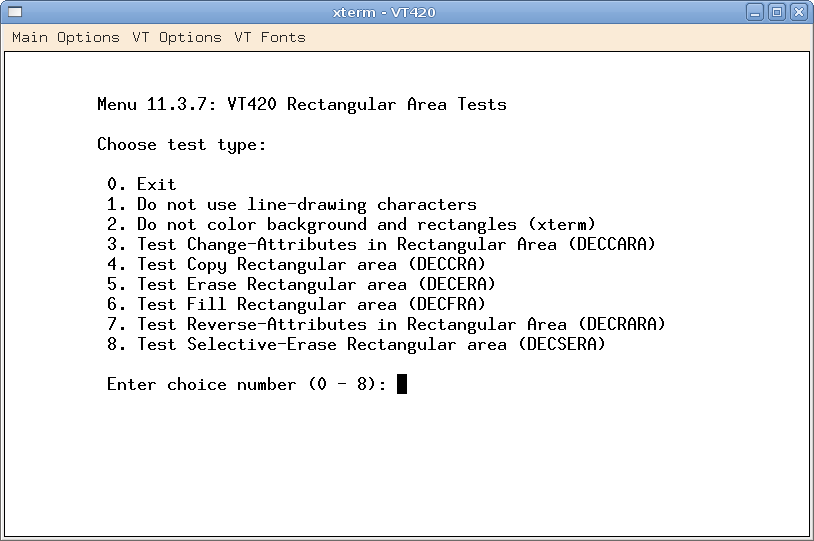Click the Selective-Erase (DECSERA) test line
The image size is (814, 541).
pyautogui.click(x=356, y=344)
